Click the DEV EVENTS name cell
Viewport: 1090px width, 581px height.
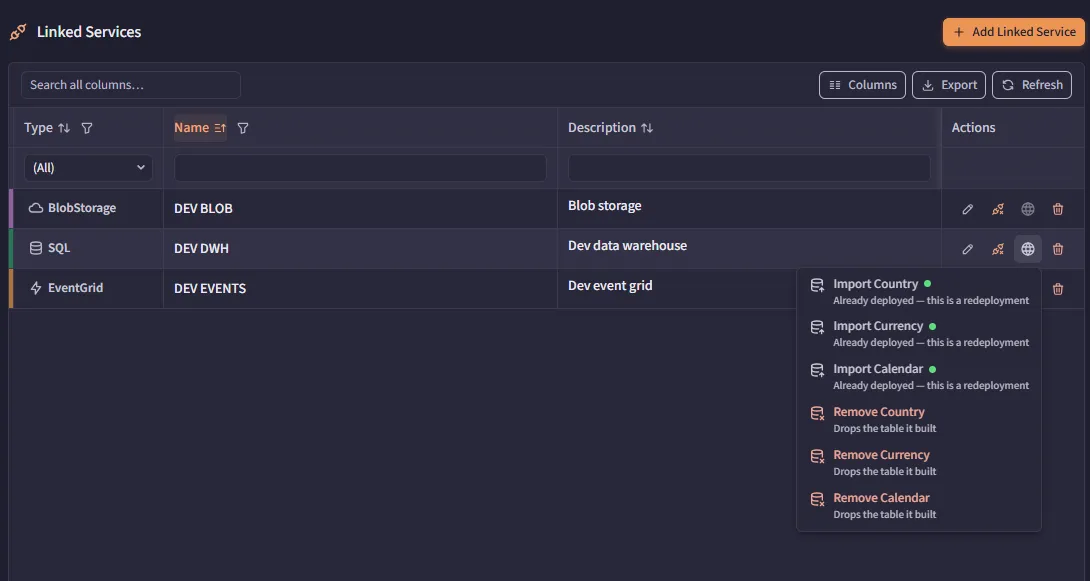click(360, 288)
